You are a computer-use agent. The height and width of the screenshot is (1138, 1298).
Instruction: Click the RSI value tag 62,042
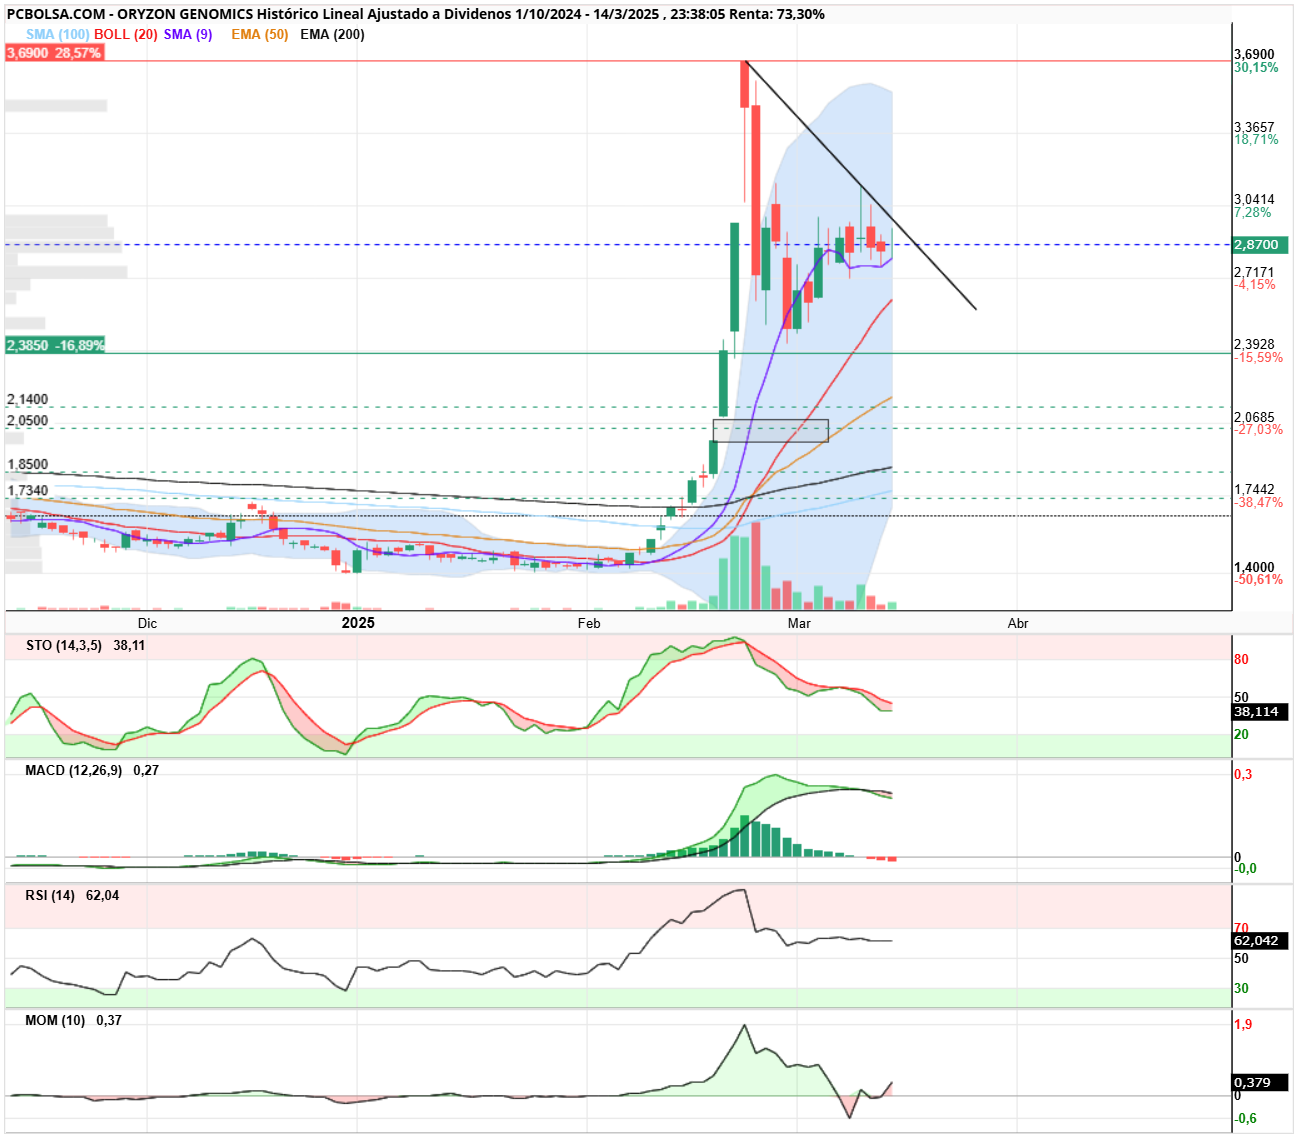click(1260, 941)
